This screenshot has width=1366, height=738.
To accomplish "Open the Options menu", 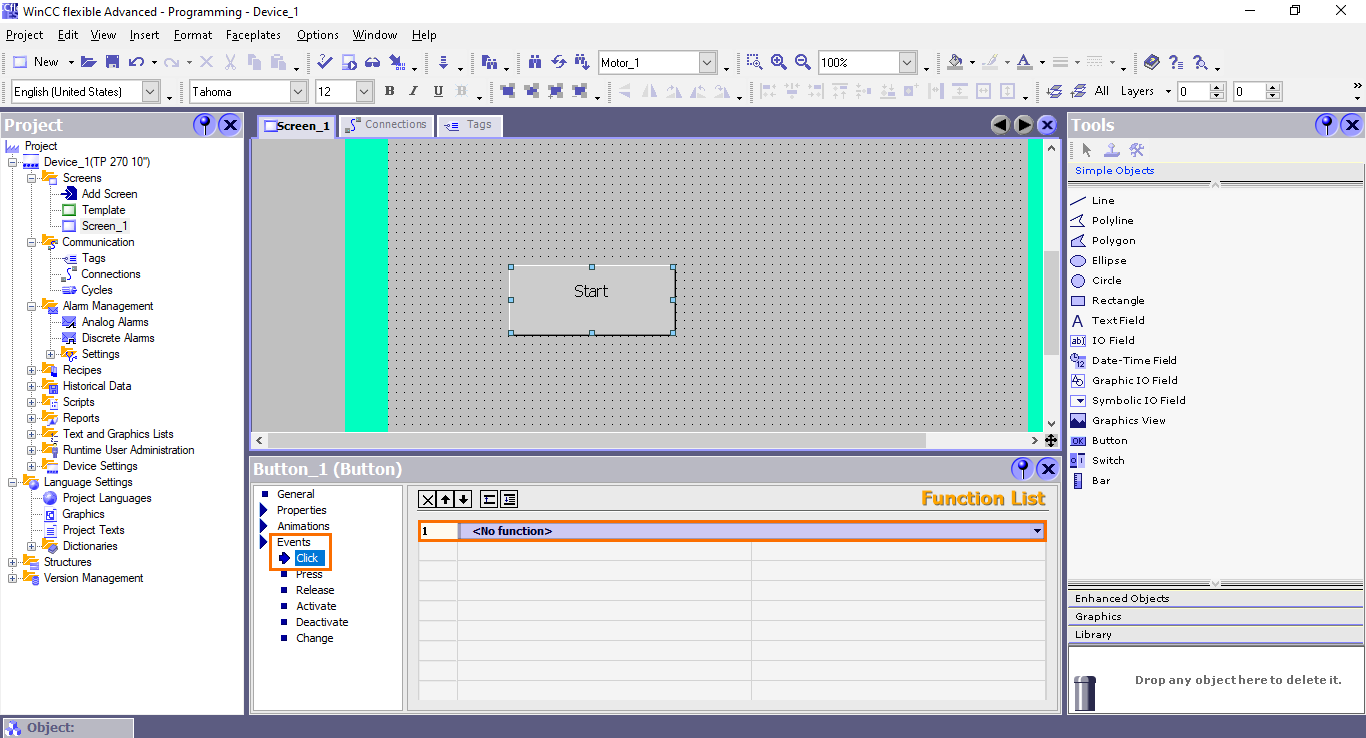I will click(318, 35).
